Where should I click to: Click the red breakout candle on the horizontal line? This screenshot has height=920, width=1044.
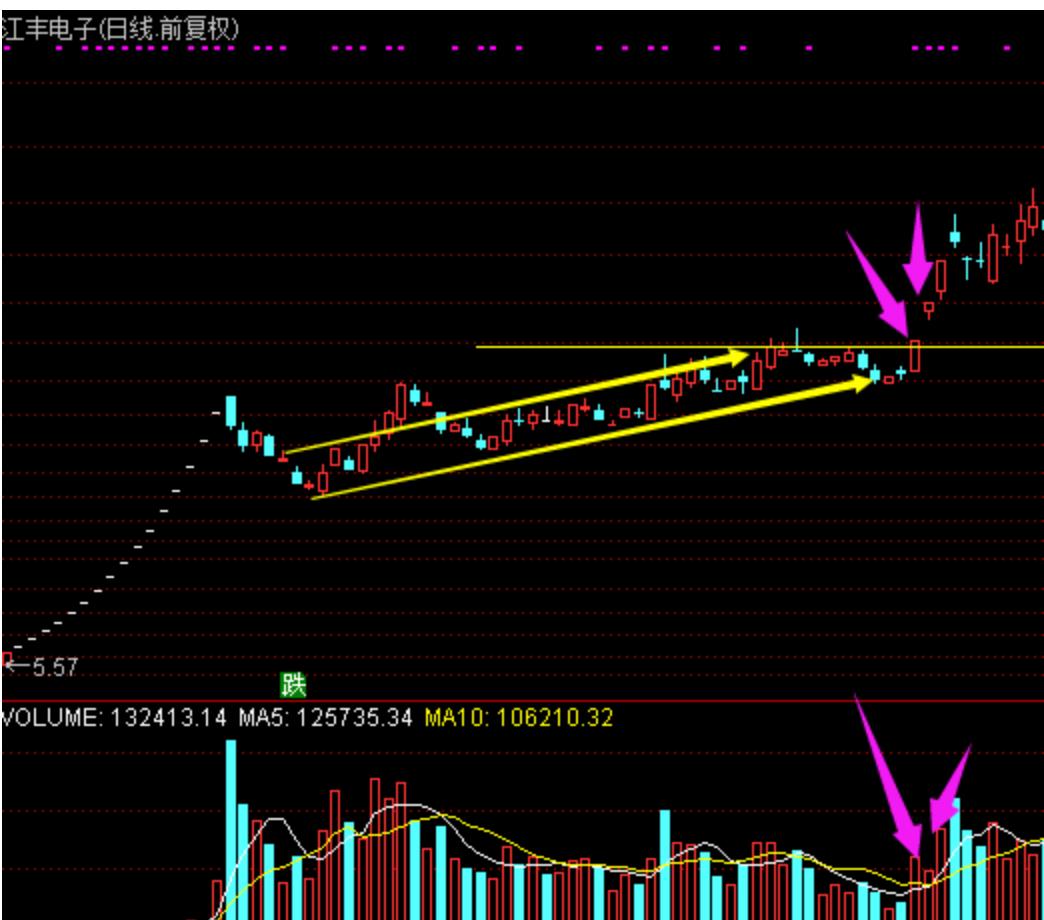pos(914,356)
